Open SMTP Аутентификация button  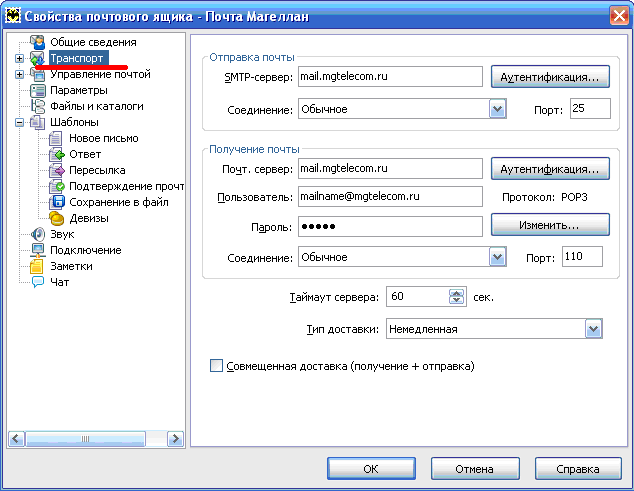[x=550, y=77]
